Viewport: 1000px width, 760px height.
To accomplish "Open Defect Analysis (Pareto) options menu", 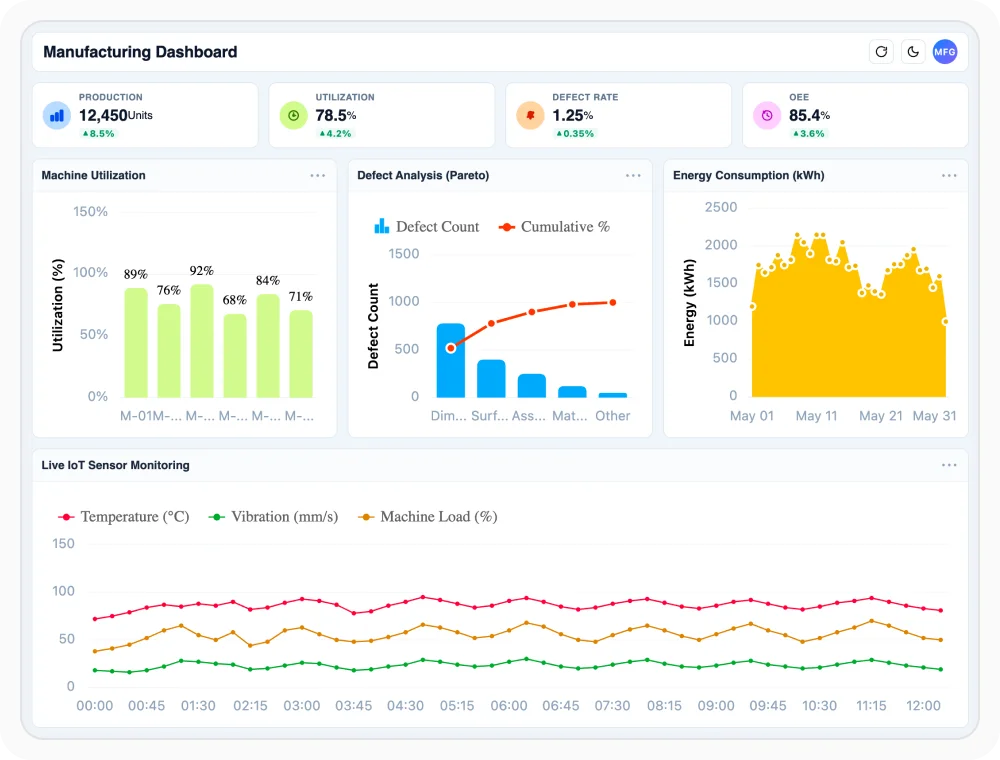I will coord(633,175).
